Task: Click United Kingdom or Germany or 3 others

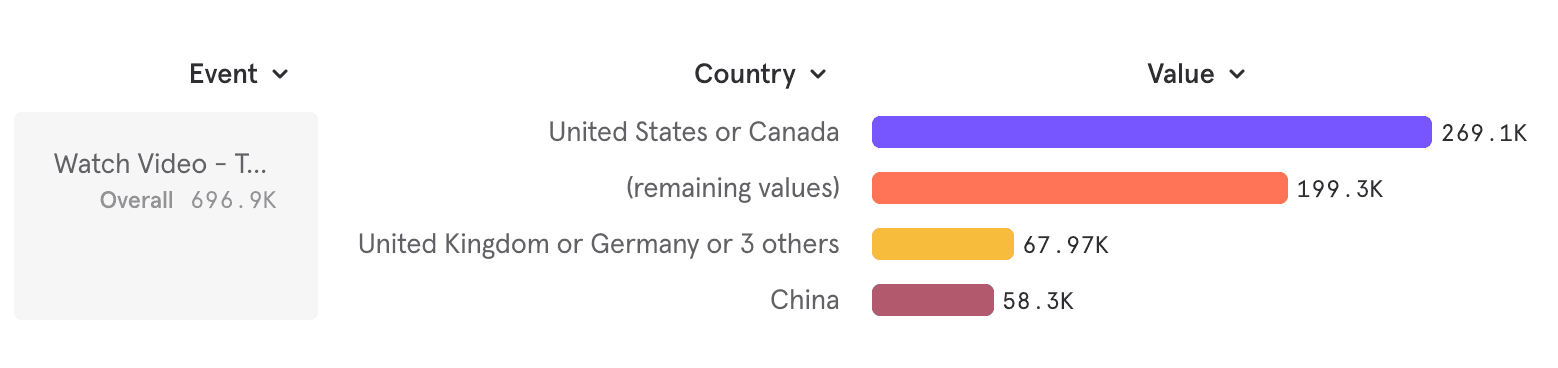Action: coord(599,244)
